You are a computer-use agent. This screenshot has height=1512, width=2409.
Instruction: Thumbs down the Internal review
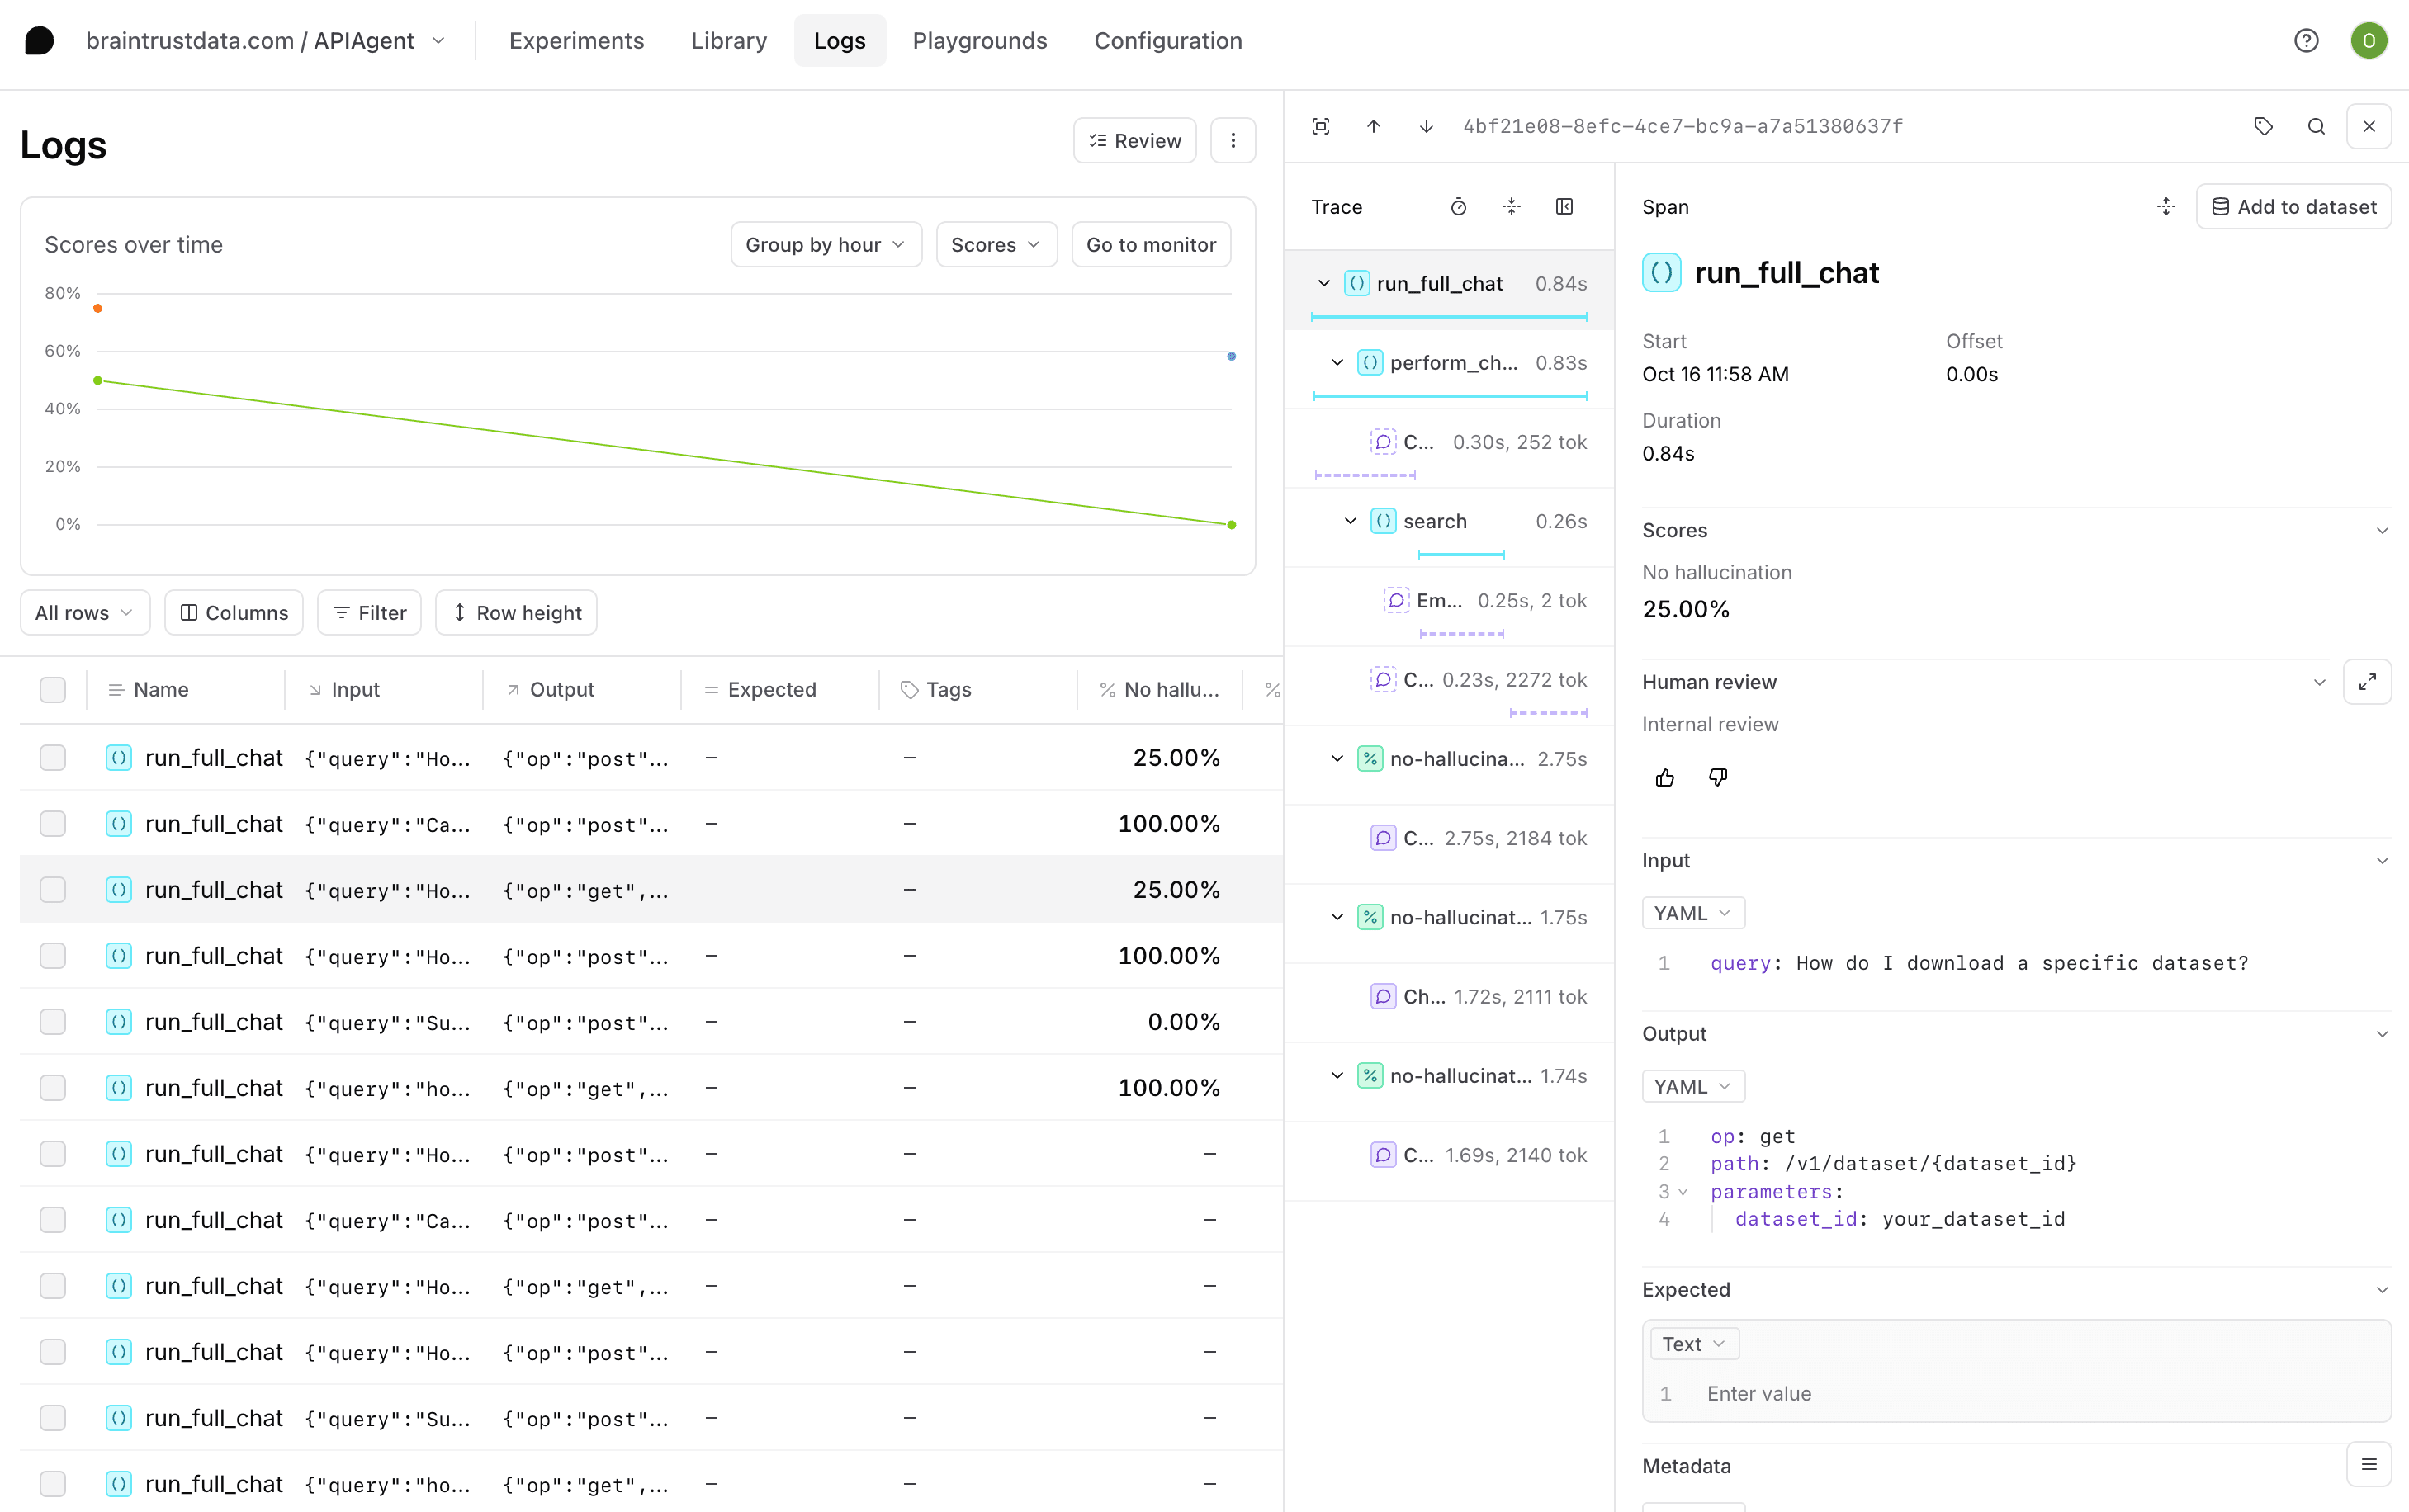coord(1718,777)
